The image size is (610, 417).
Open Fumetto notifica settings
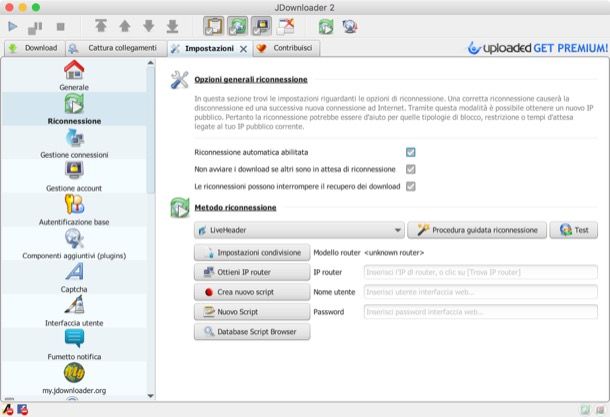74,345
